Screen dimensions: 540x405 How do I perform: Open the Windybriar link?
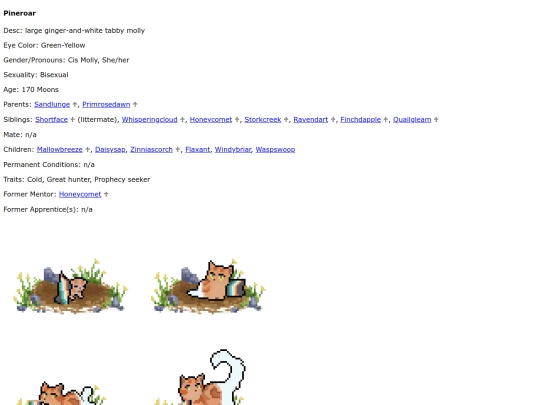point(233,149)
